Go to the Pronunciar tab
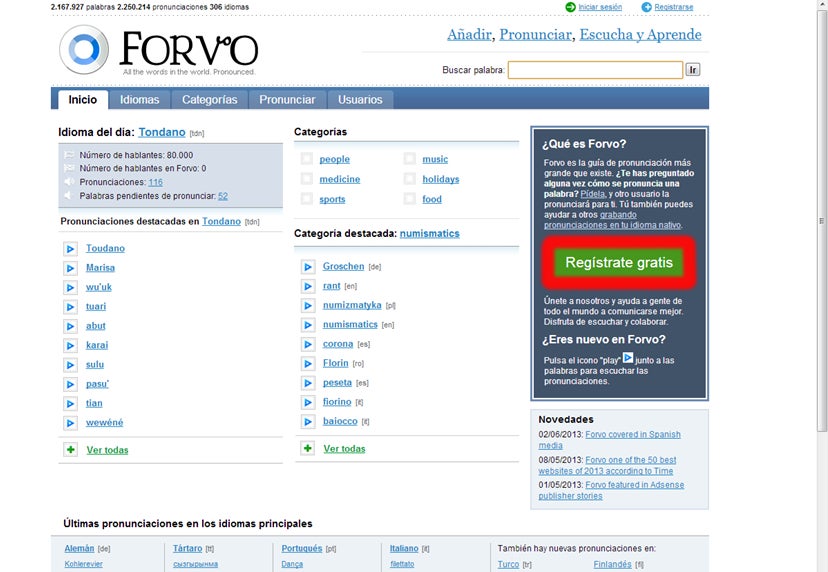This screenshot has width=828, height=572. 287,100
